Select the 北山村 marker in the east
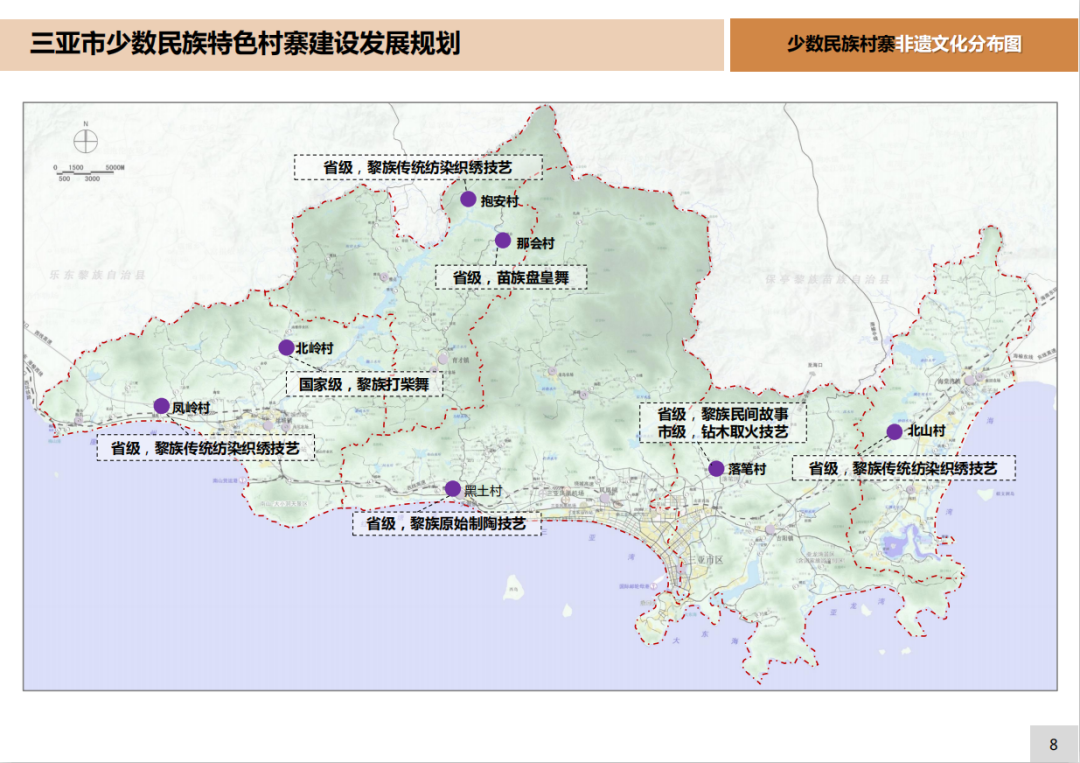The width and height of the screenshot is (1080, 763). [894, 432]
